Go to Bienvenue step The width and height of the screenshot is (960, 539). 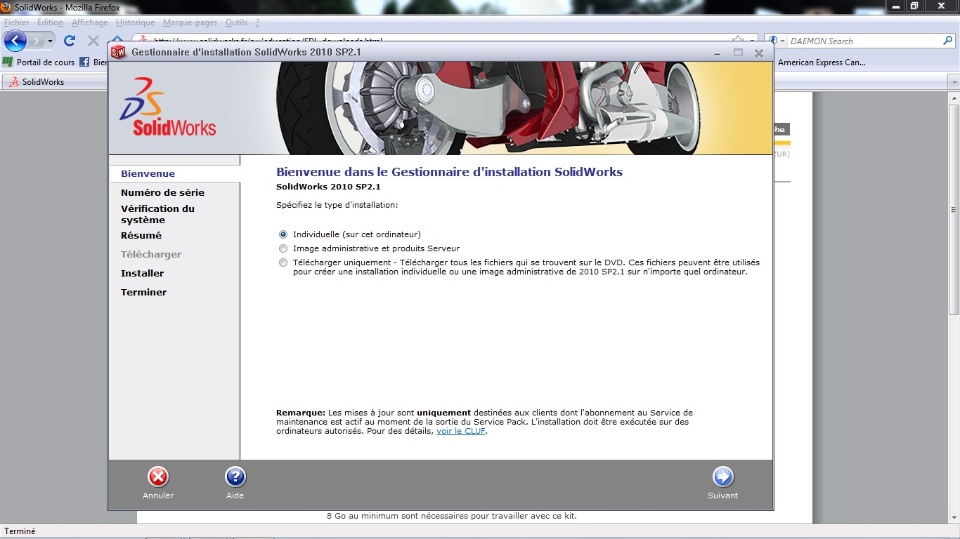click(148, 173)
